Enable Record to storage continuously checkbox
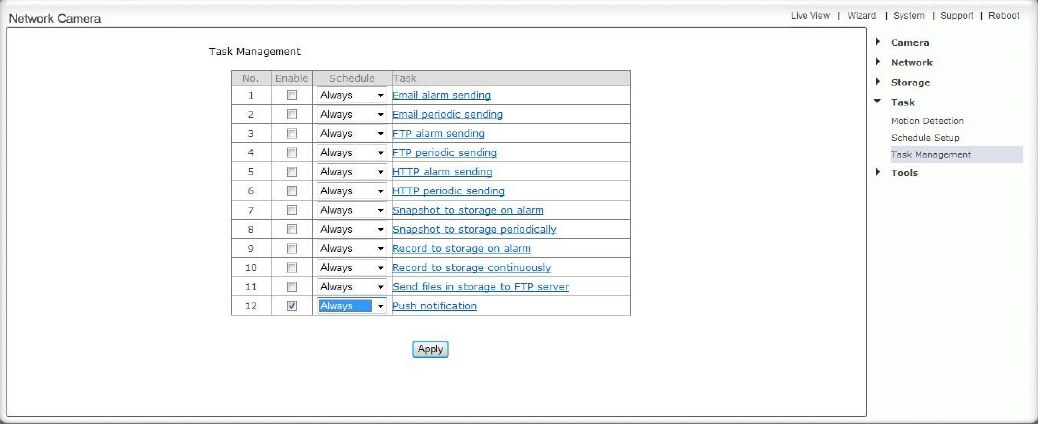1038x424 pixels. pos(292,268)
